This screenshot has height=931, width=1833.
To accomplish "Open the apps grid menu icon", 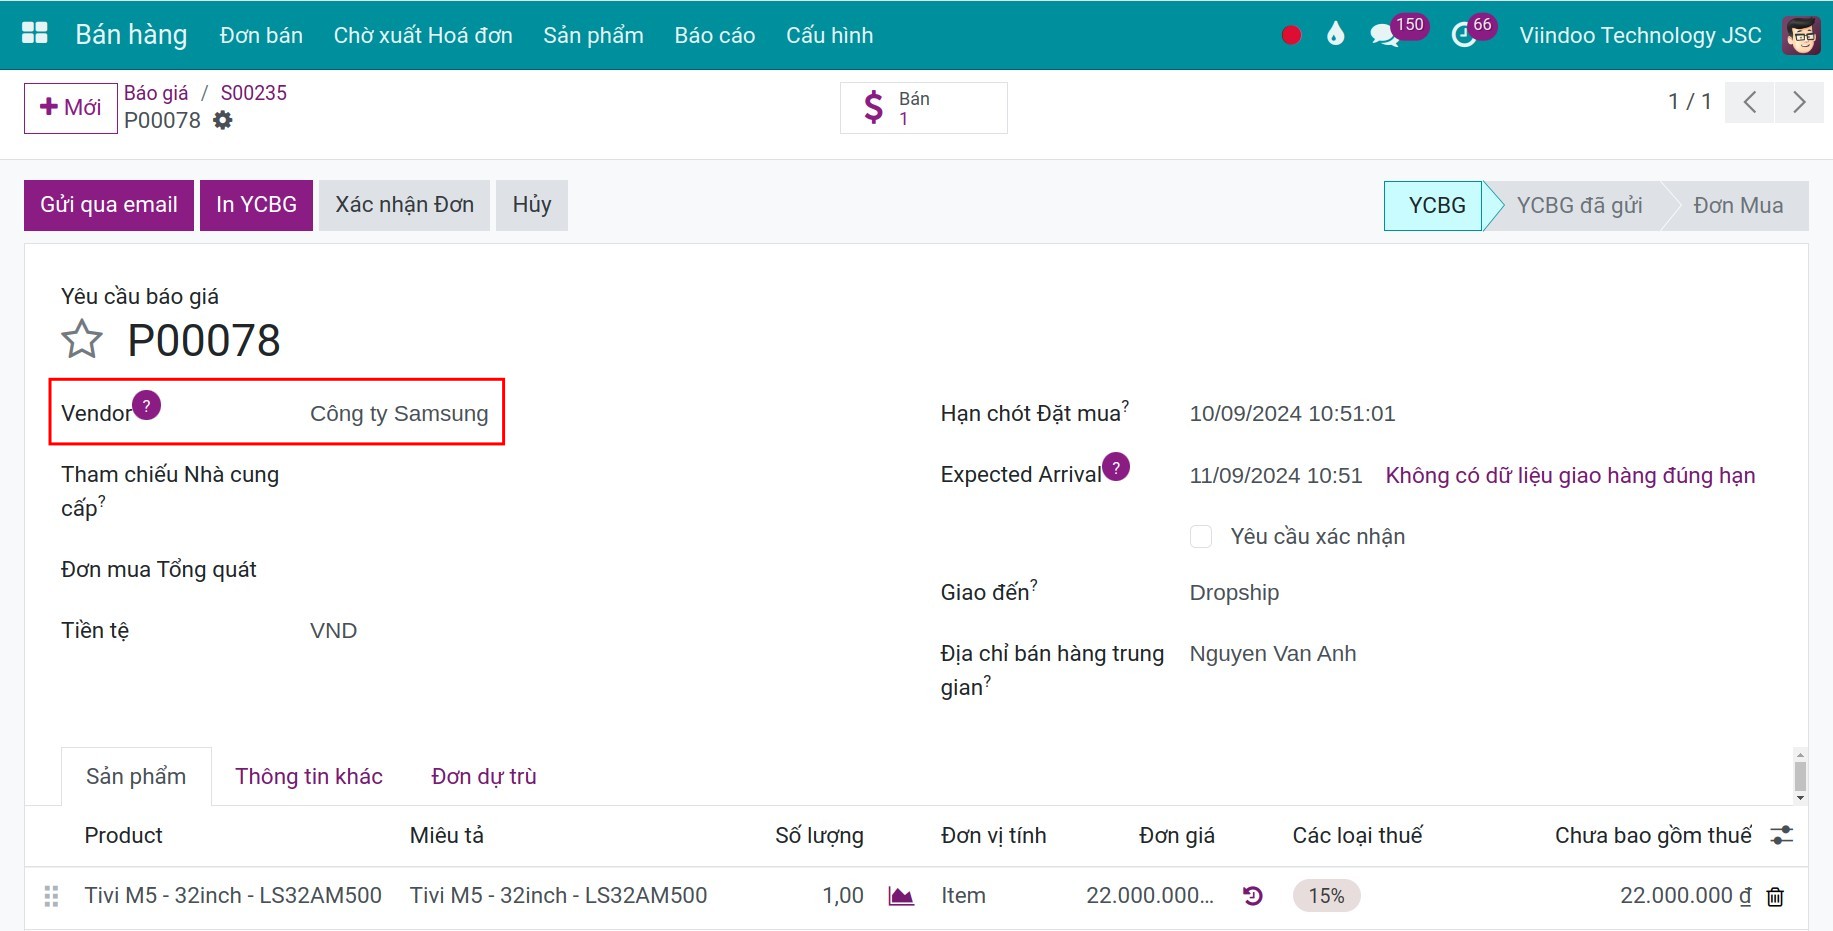I will (x=35, y=33).
